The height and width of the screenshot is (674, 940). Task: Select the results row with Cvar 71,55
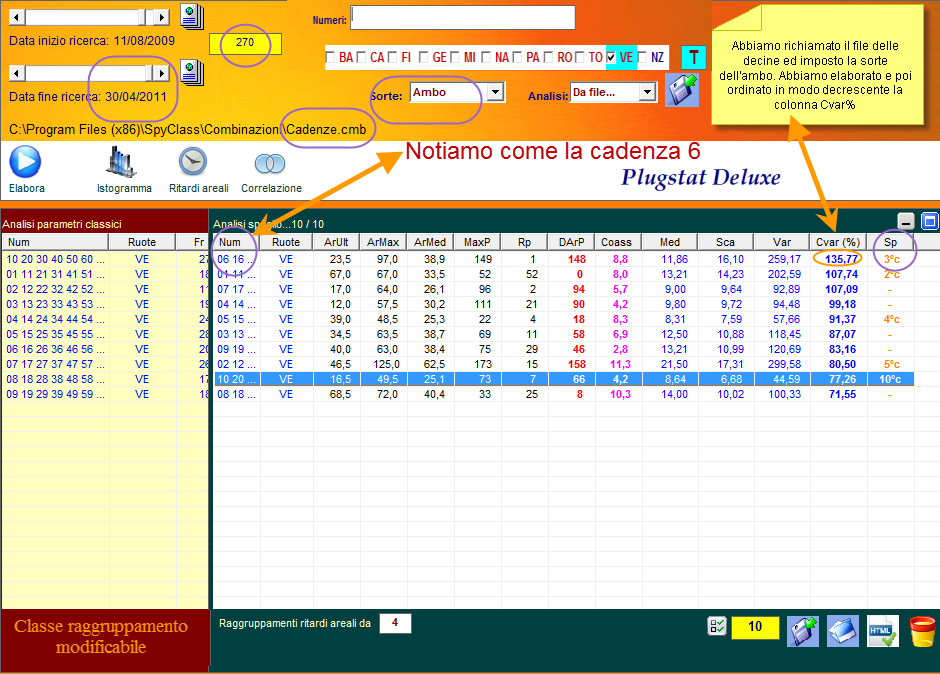point(564,395)
